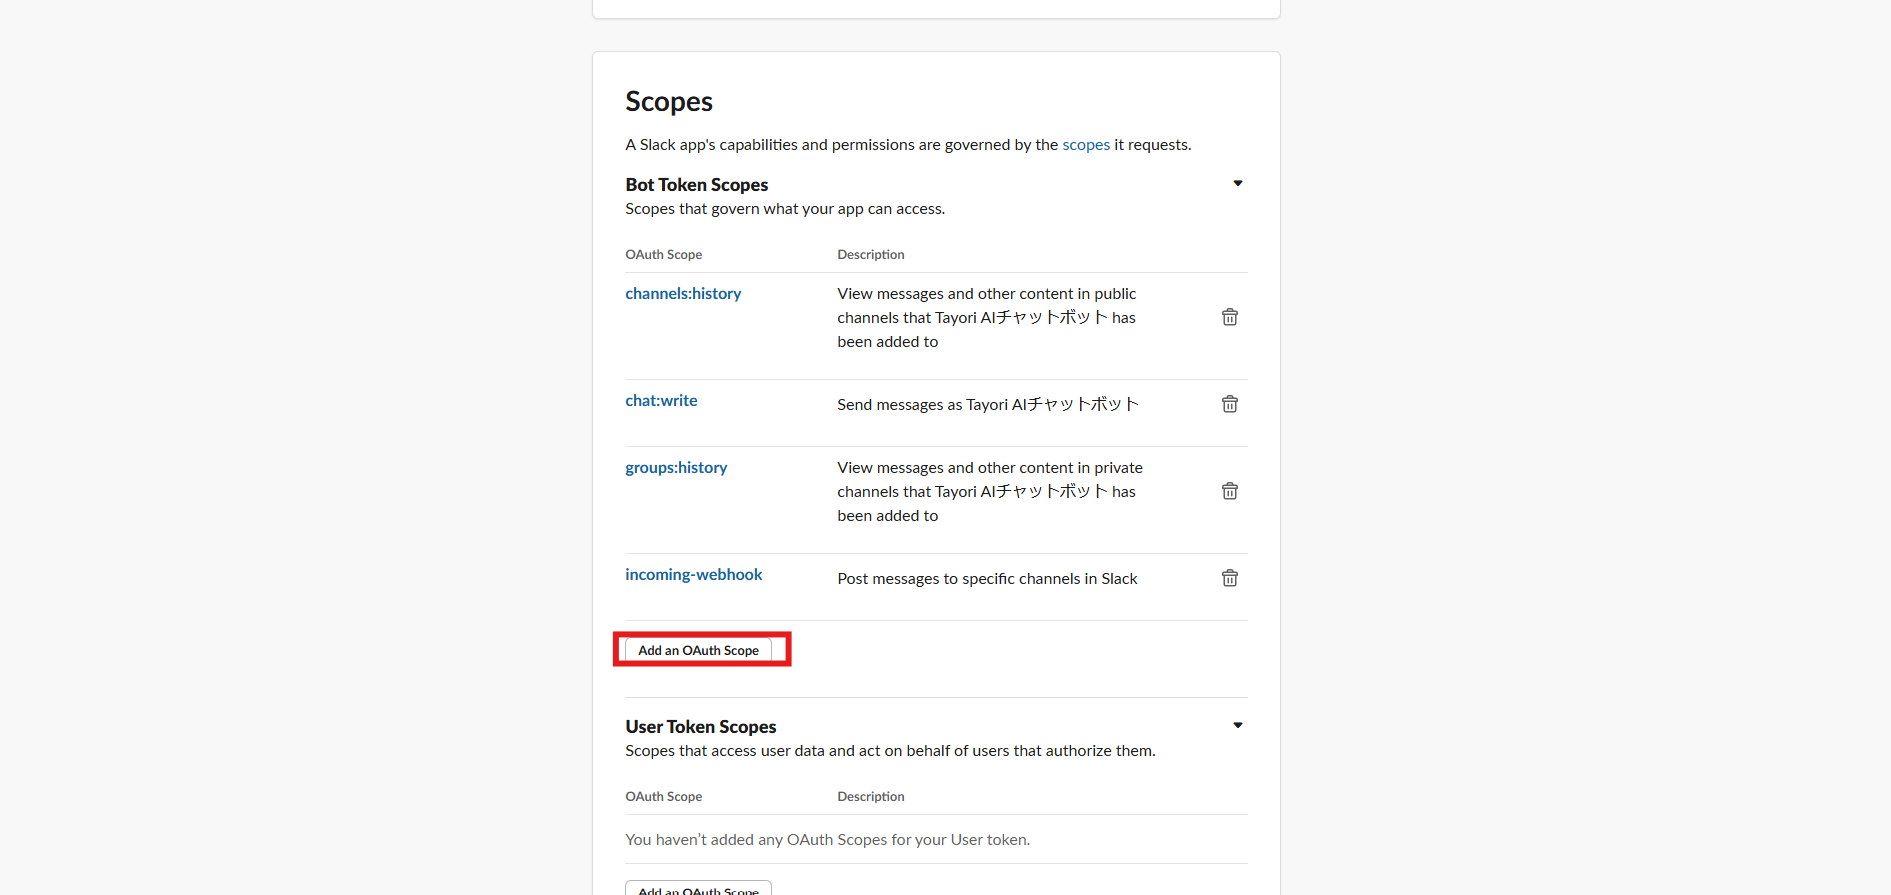Follow the incoming-webhook scope link
The width and height of the screenshot is (1891, 895).
coord(693,575)
